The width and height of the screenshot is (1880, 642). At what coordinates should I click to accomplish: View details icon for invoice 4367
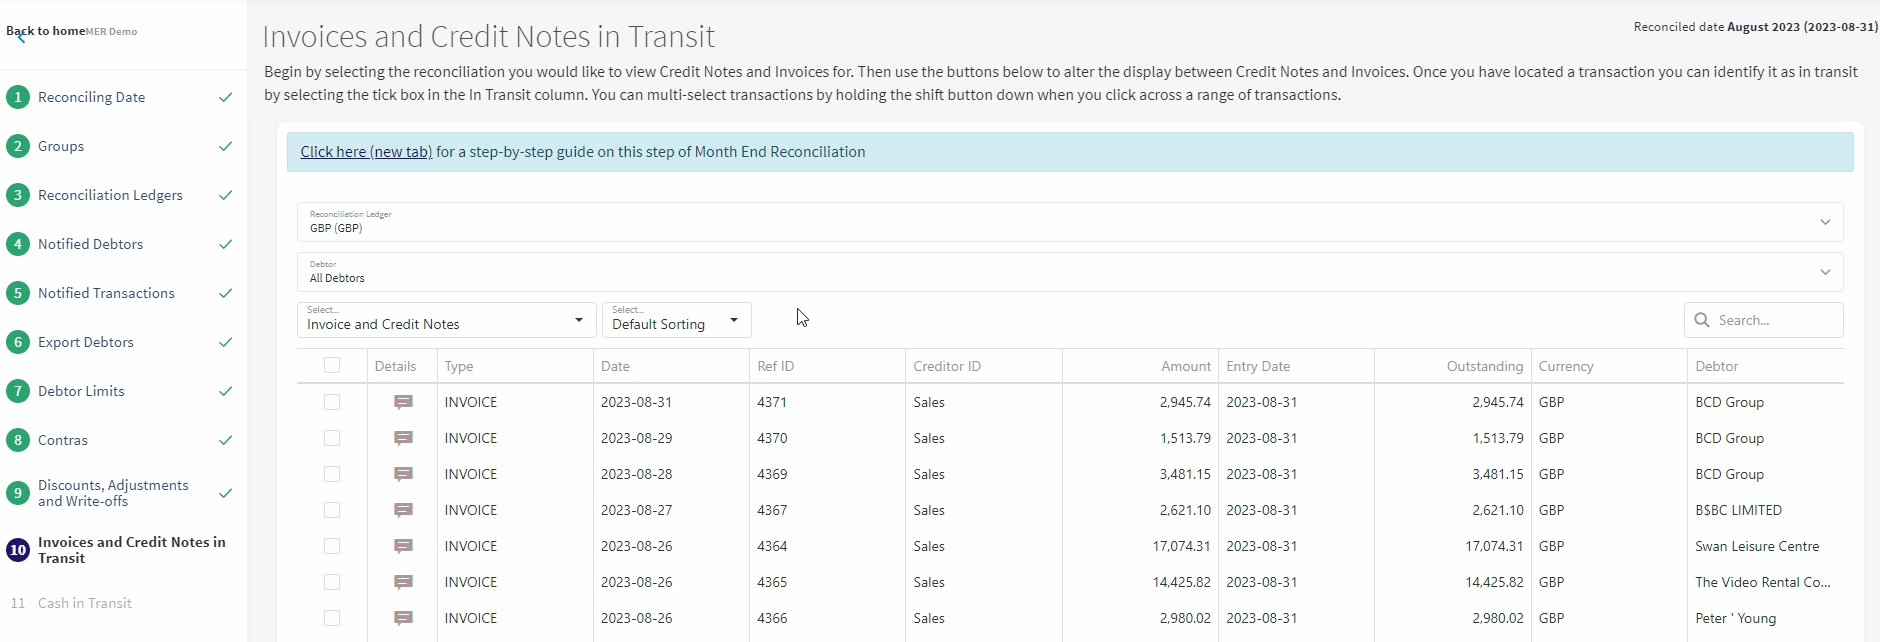point(403,510)
